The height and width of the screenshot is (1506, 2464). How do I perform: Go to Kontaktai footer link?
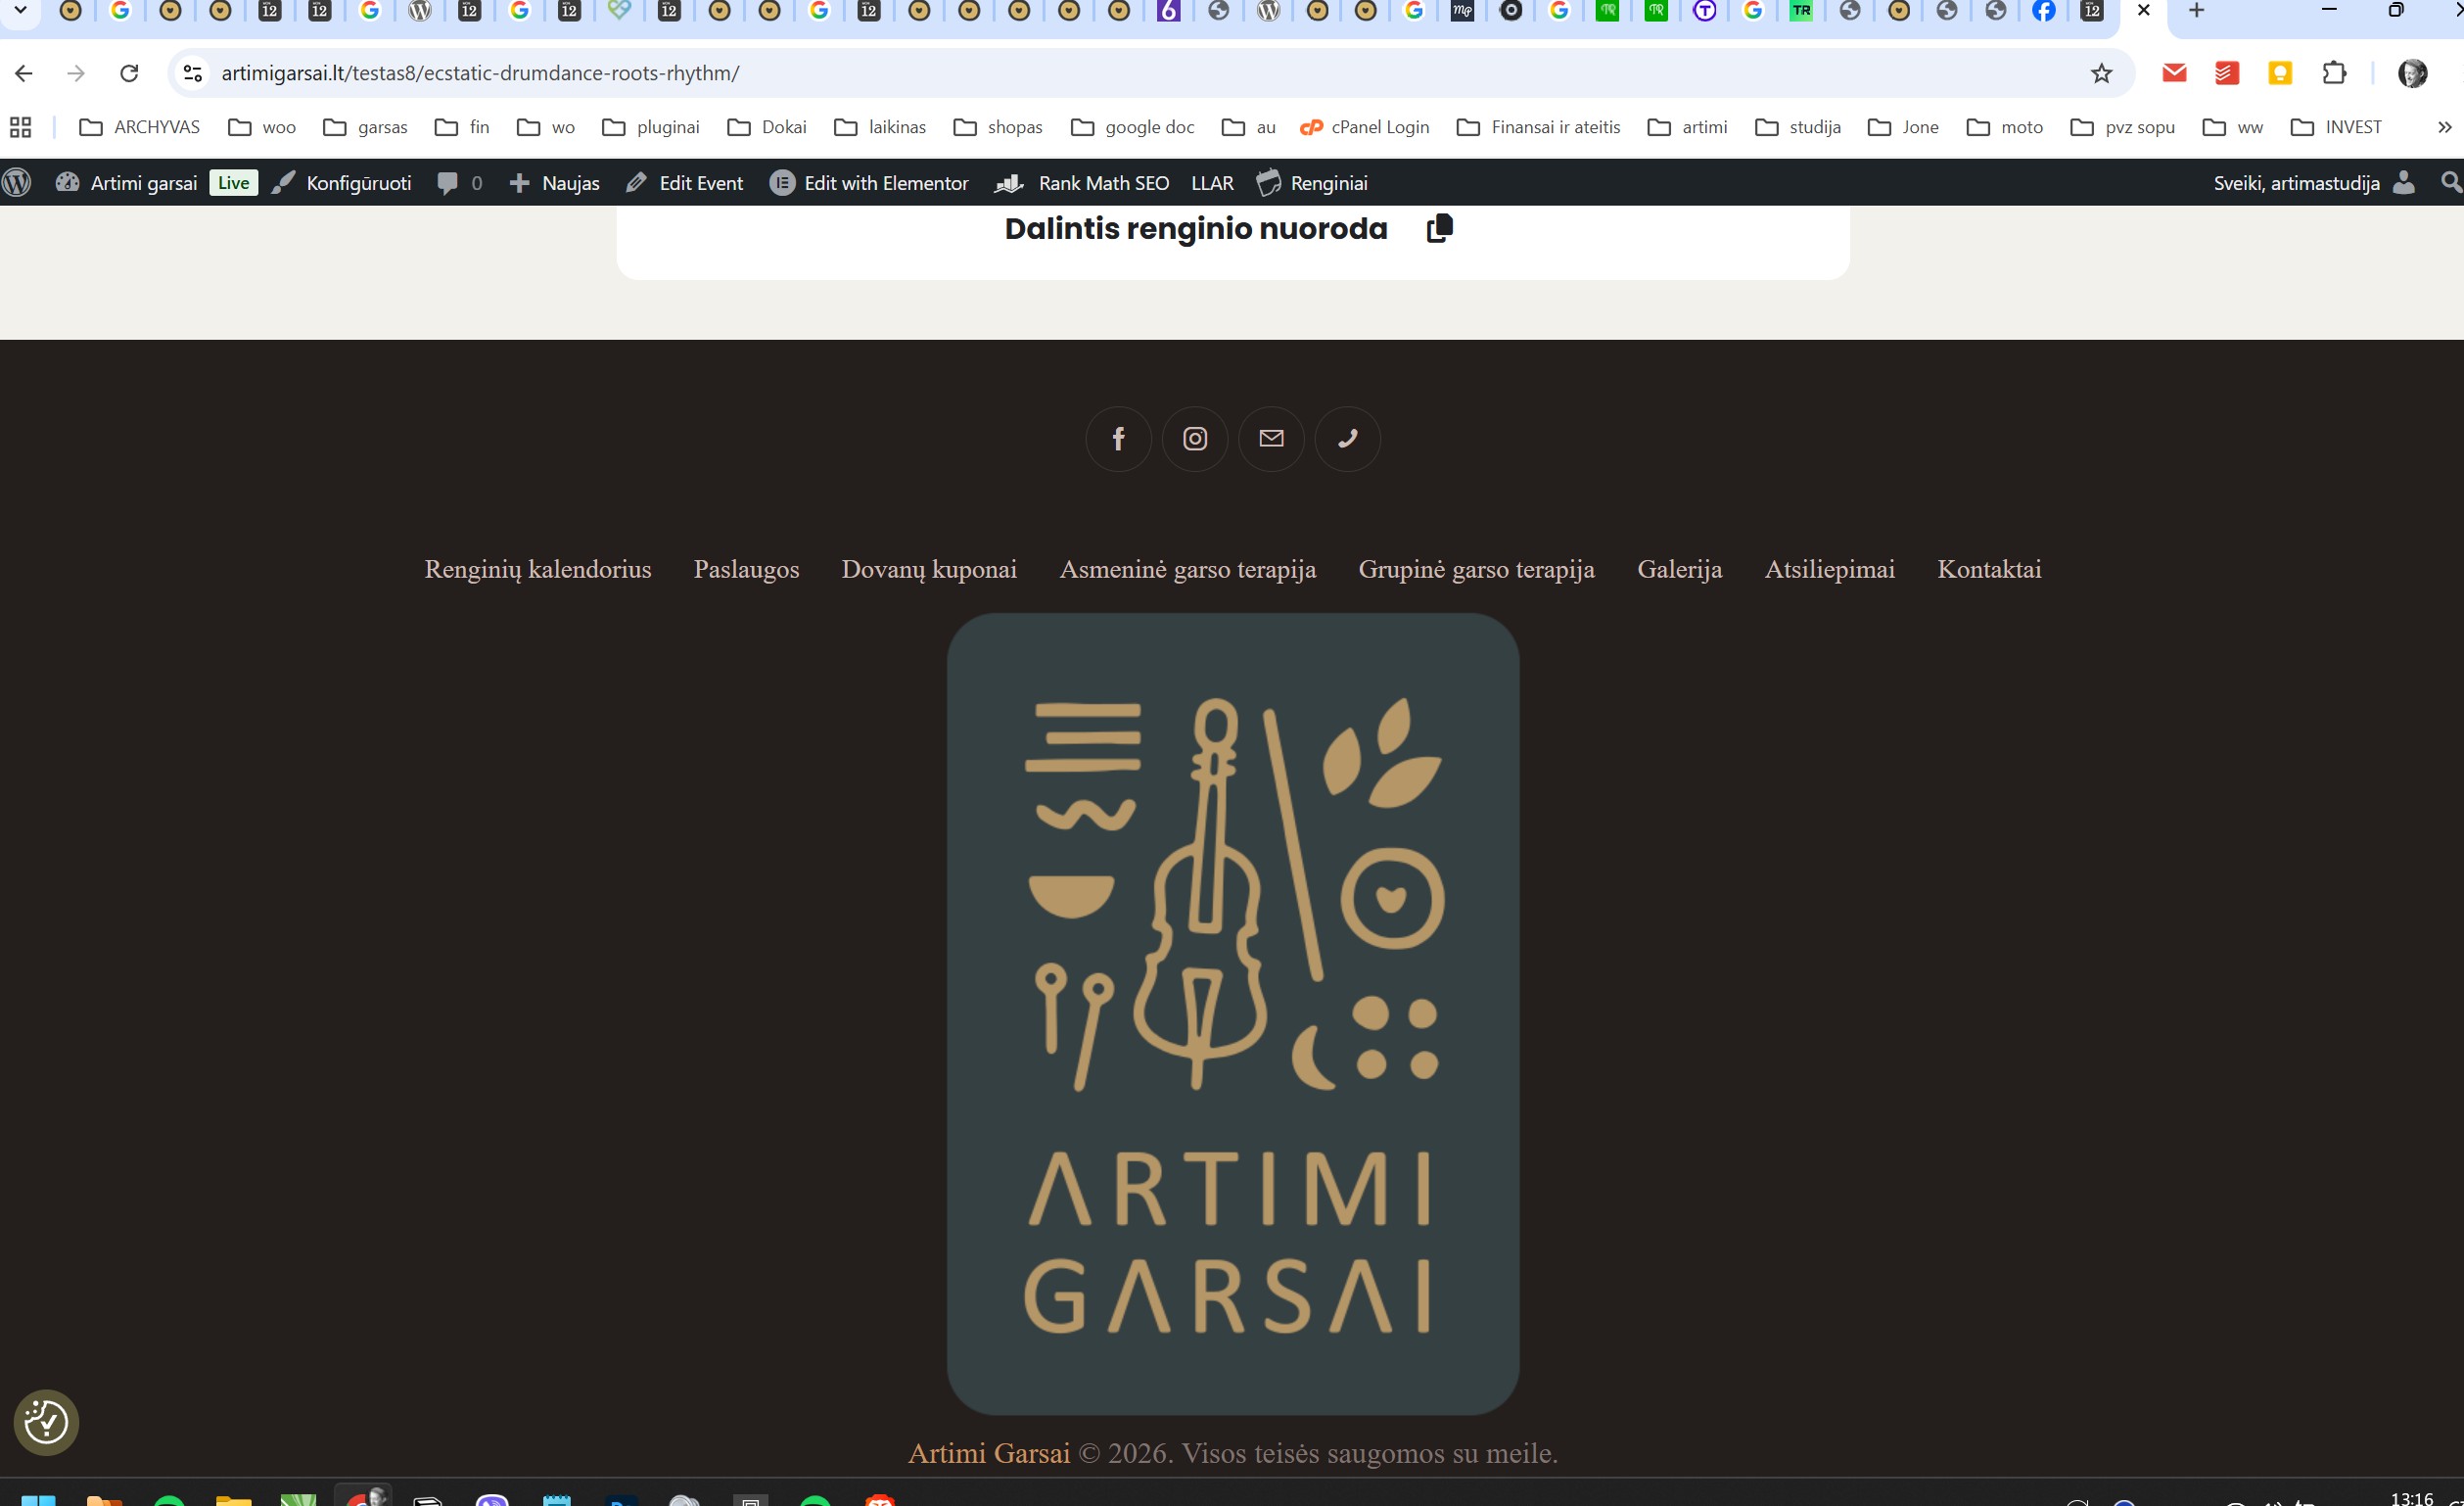[1988, 569]
